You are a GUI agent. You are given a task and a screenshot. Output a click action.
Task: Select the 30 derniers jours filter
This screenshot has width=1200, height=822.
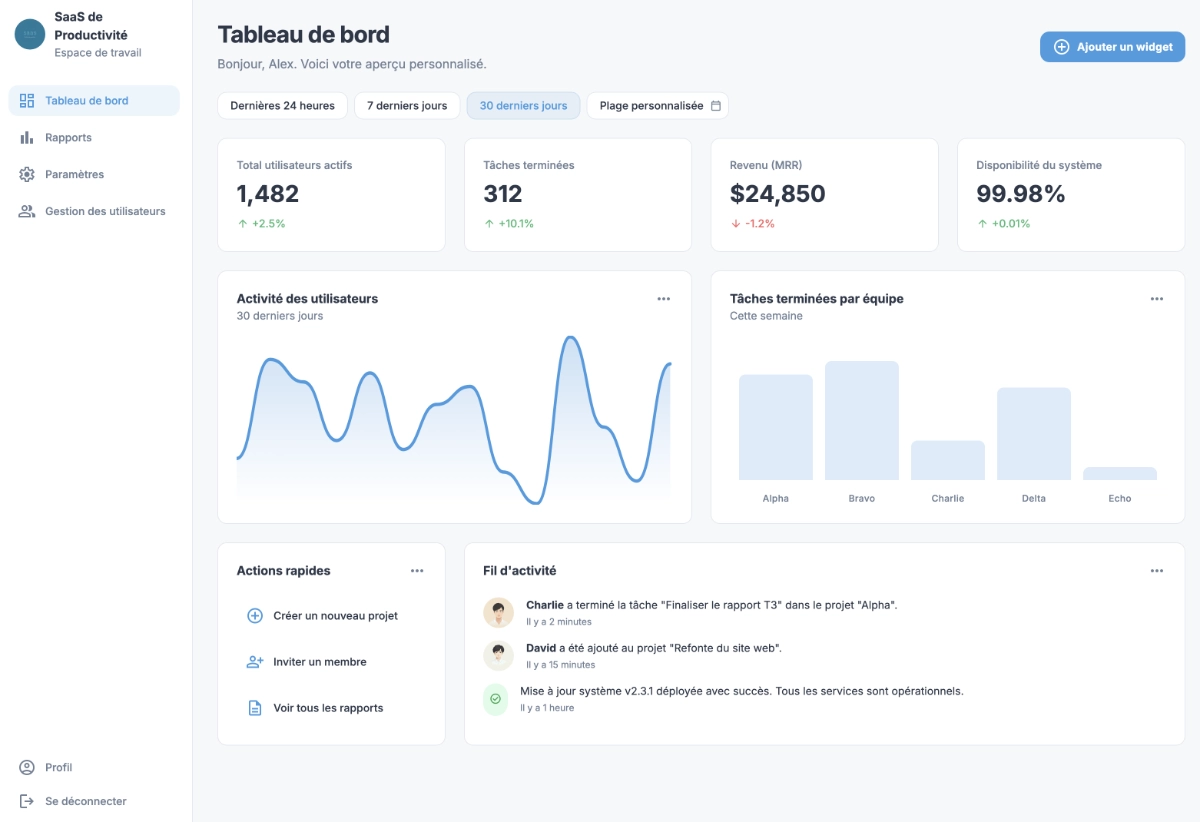click(523, 106)
